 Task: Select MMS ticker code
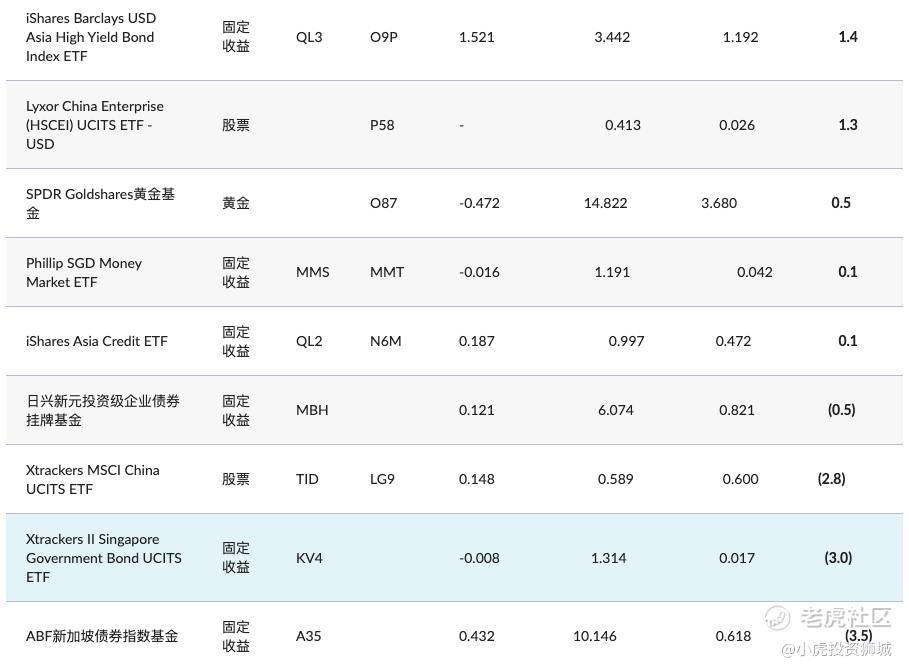pos(312,272)
